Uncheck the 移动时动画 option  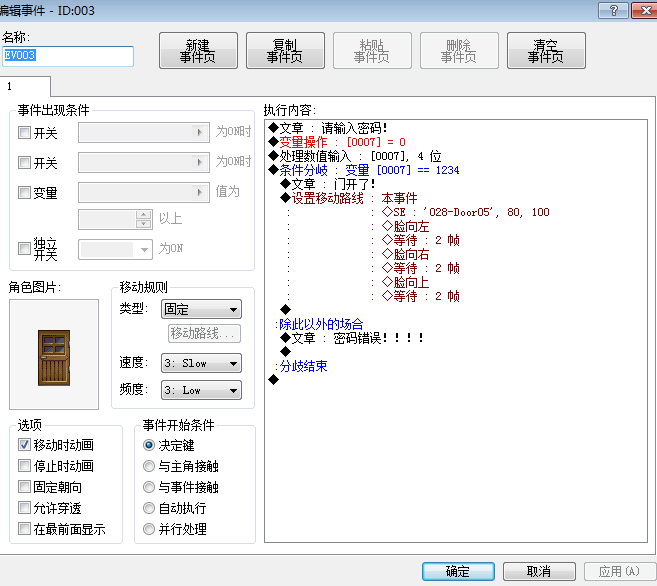24,444
